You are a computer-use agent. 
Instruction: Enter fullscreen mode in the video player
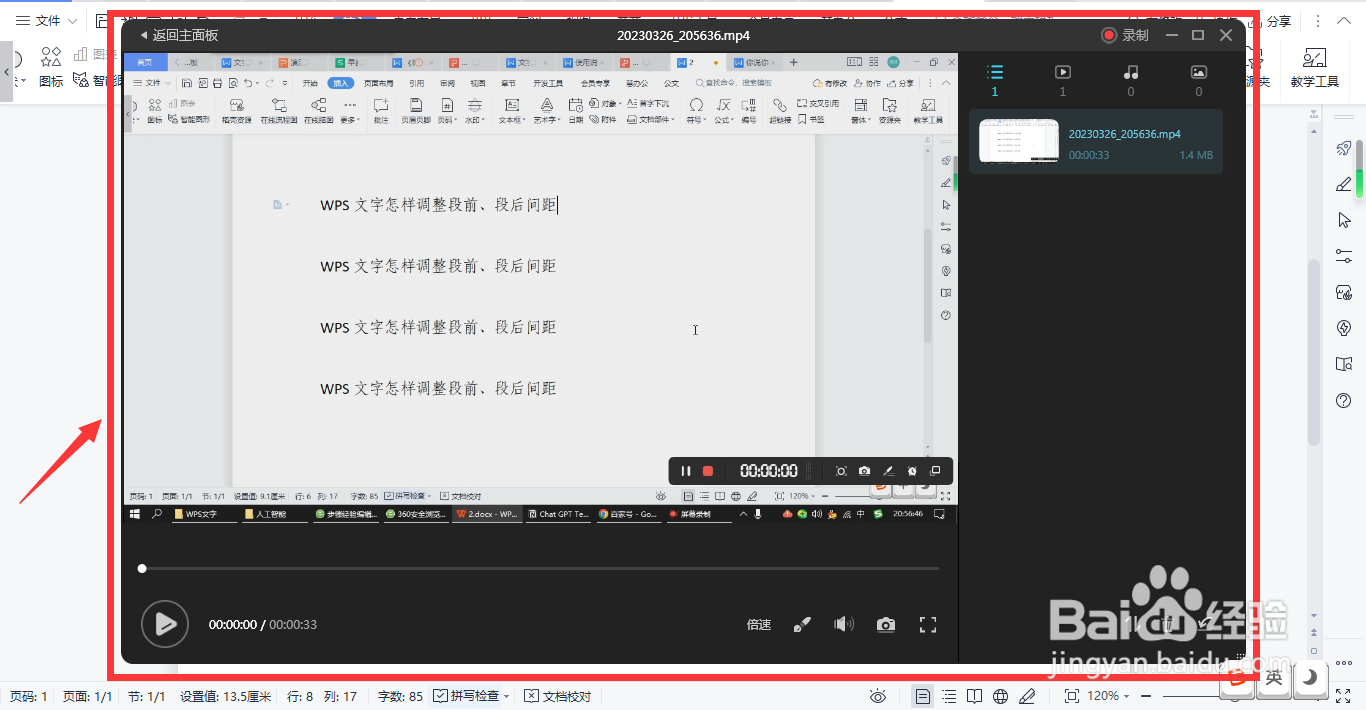click(x=928, y=625)
